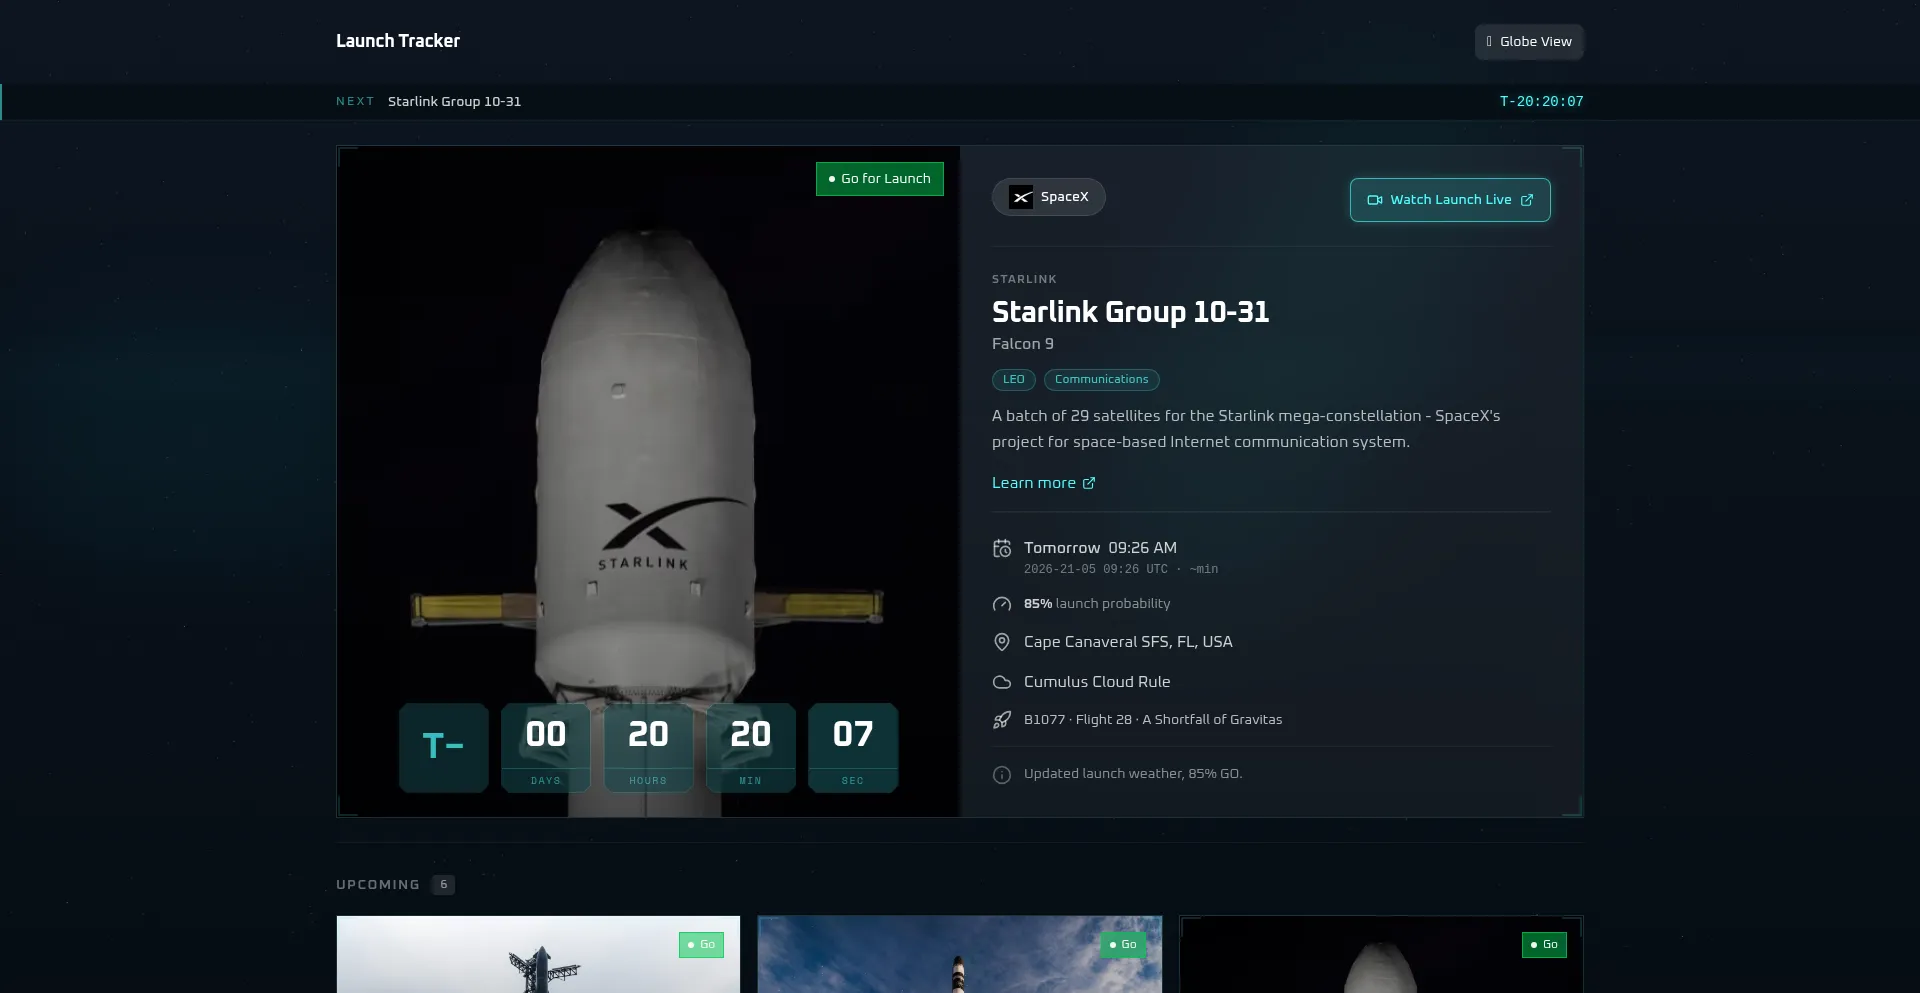This screenshot has height=993, width=1920.
Task: Click Cape Canaveral SFS, FL, USA text
Action: 1128,642
